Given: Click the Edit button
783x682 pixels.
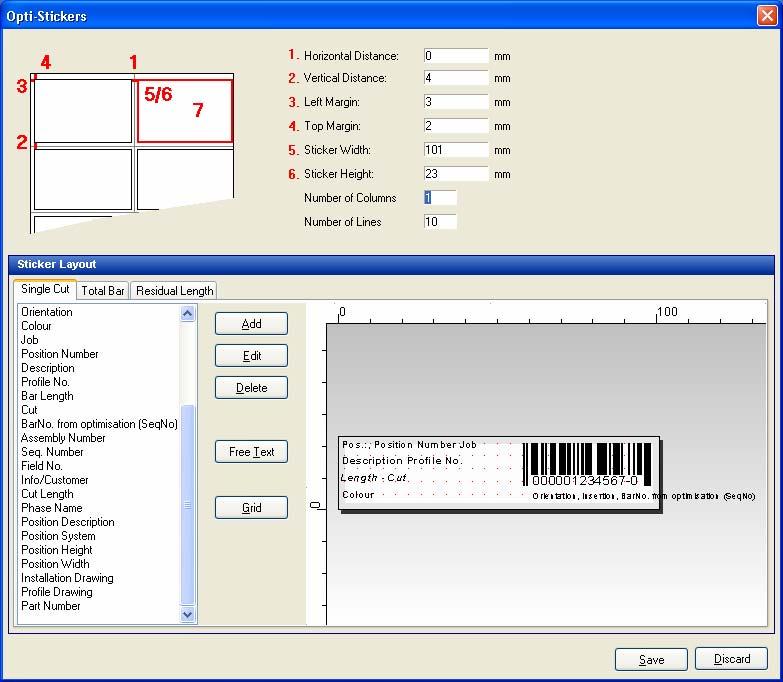Looking at the screenshot, I should tap(251, 356).
